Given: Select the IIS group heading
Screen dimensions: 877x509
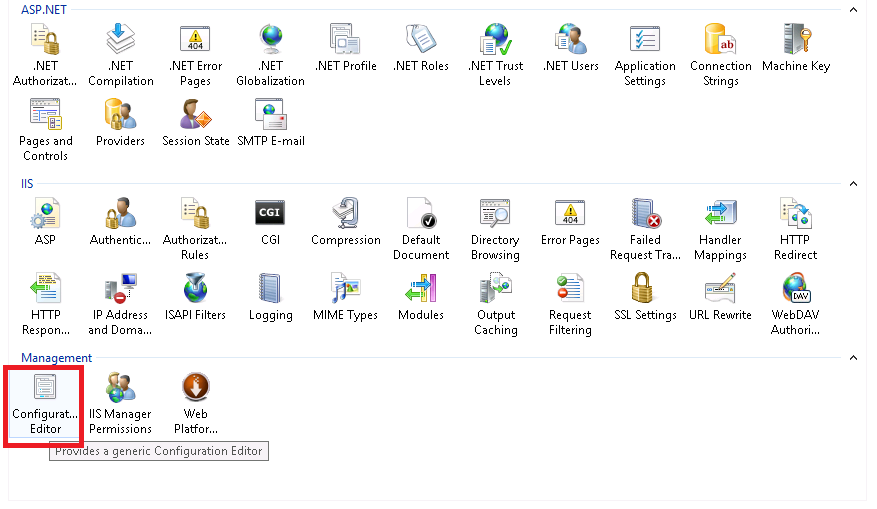Looking at the screenshot, I should (x=27, y=183).
